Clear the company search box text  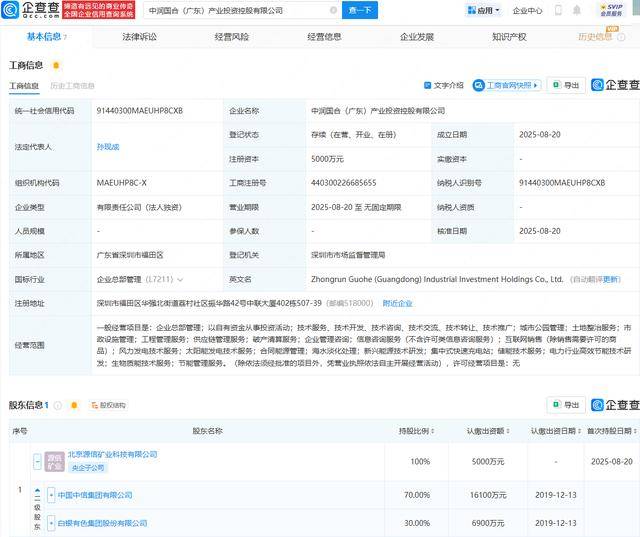(333, 10)
